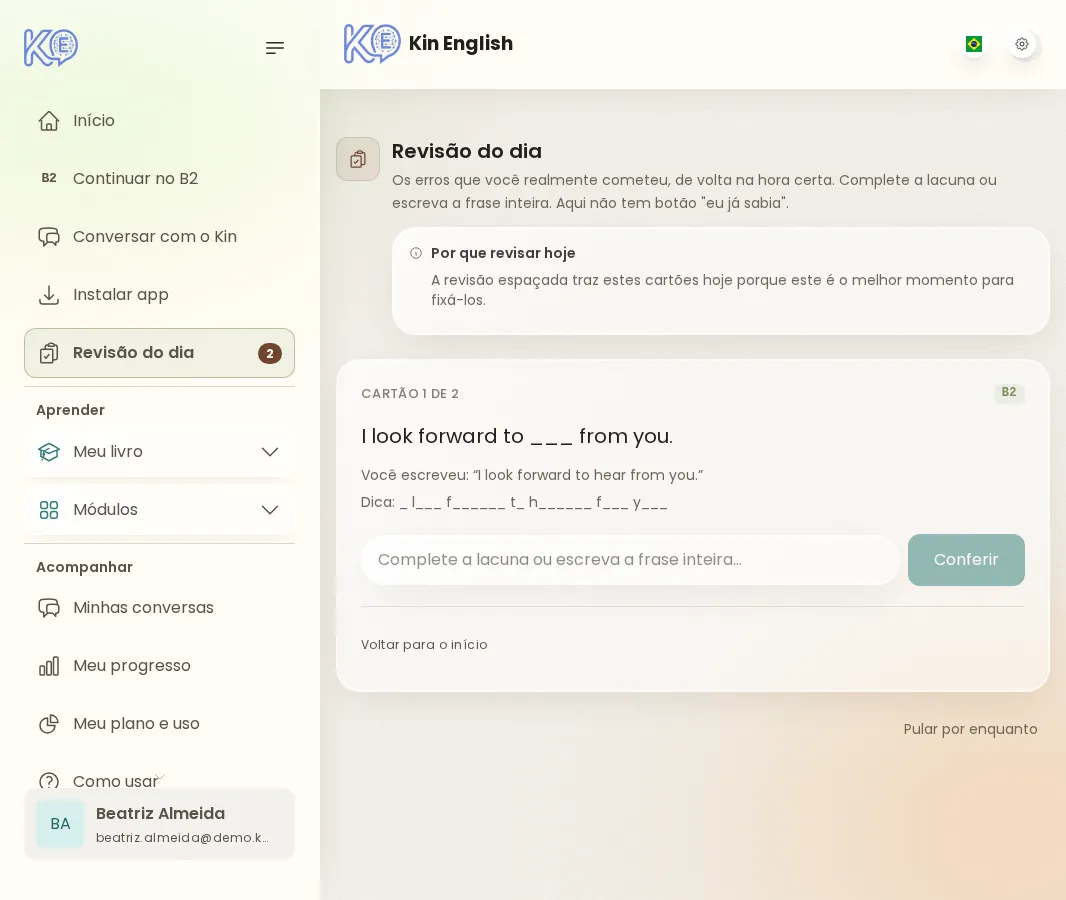
Task: Open Minhas conversas page
Action: coord(160,608)
